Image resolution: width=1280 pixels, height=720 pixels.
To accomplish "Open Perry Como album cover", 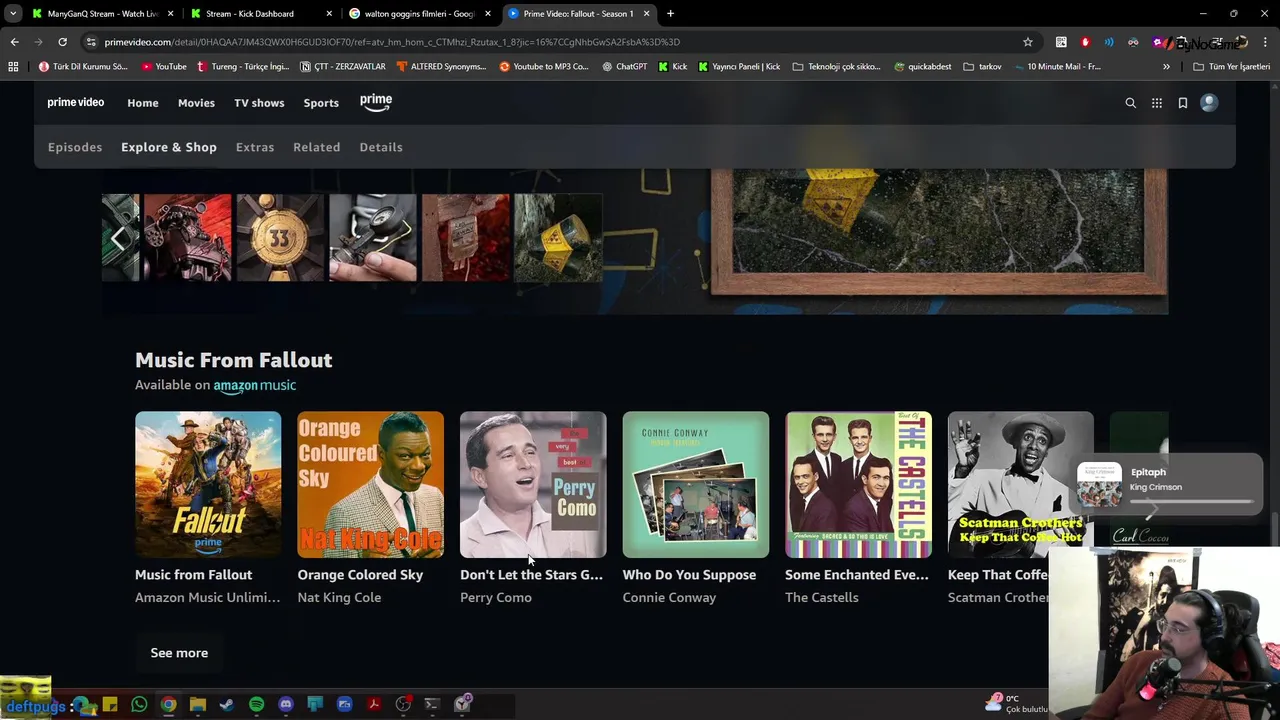I will [533, 484].
